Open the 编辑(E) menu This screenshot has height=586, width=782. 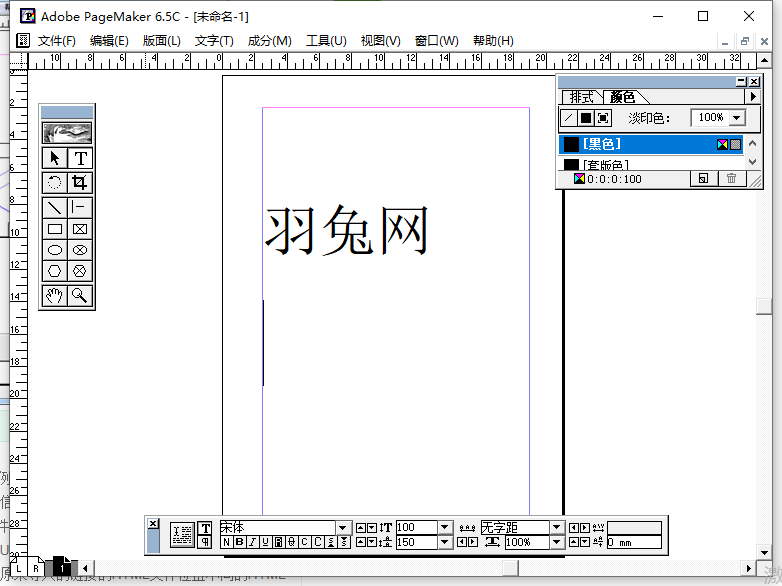pyautogui.click(x=109, y=41)
